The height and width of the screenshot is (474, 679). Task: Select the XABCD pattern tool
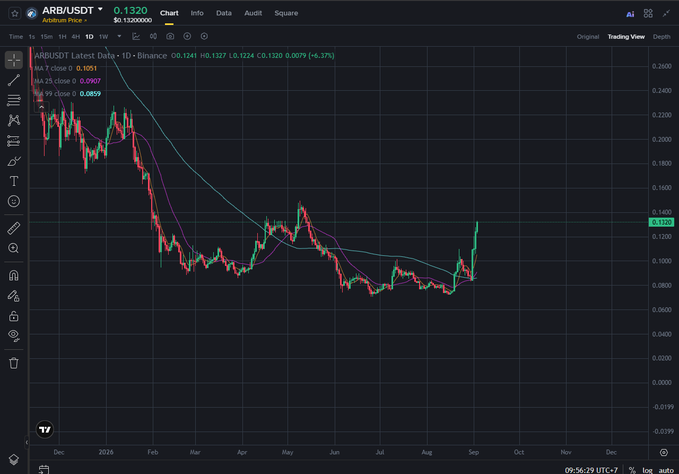[14, 120]
